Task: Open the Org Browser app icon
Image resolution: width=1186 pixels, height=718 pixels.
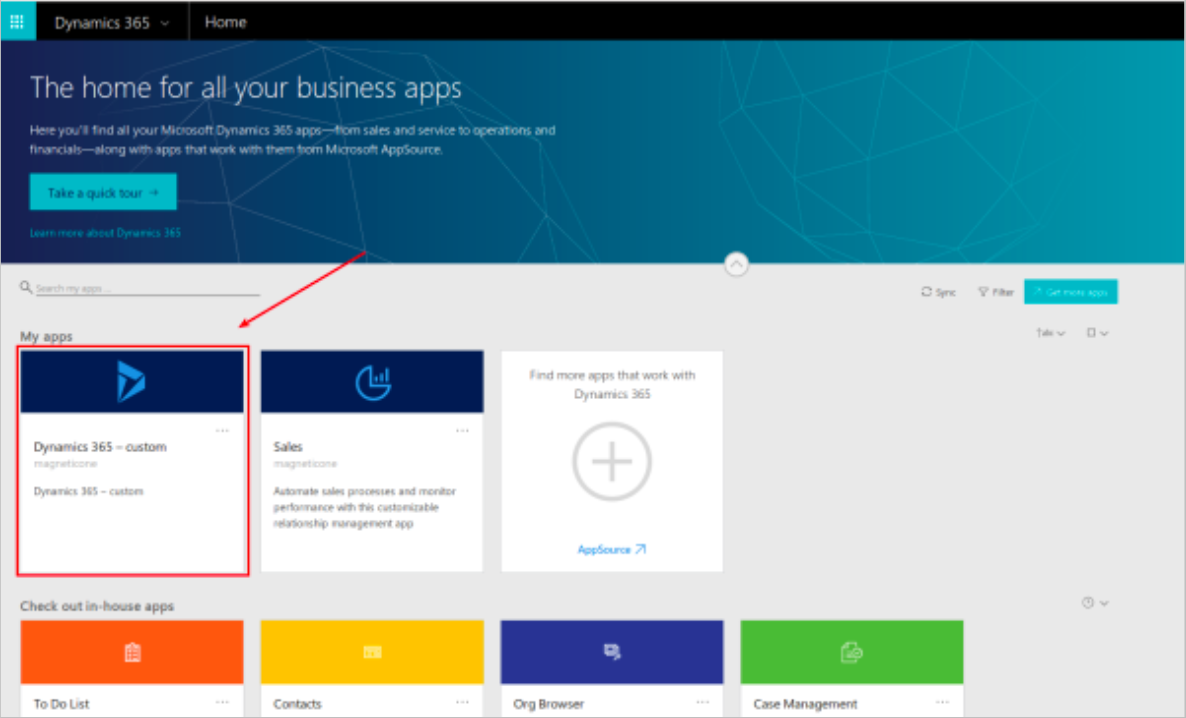Action: [611, 651]
